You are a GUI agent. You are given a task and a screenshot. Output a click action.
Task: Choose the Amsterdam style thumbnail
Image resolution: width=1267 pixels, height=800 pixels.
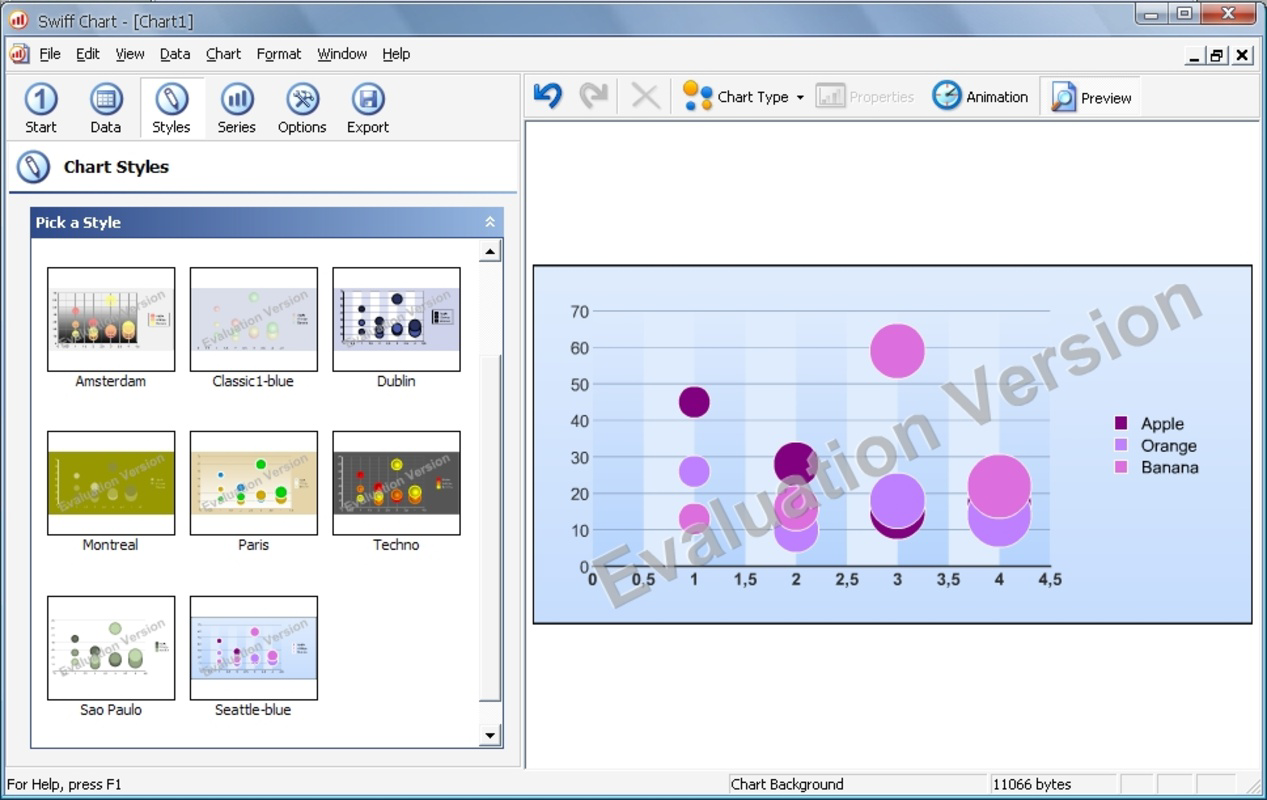[x=111, y=319]
